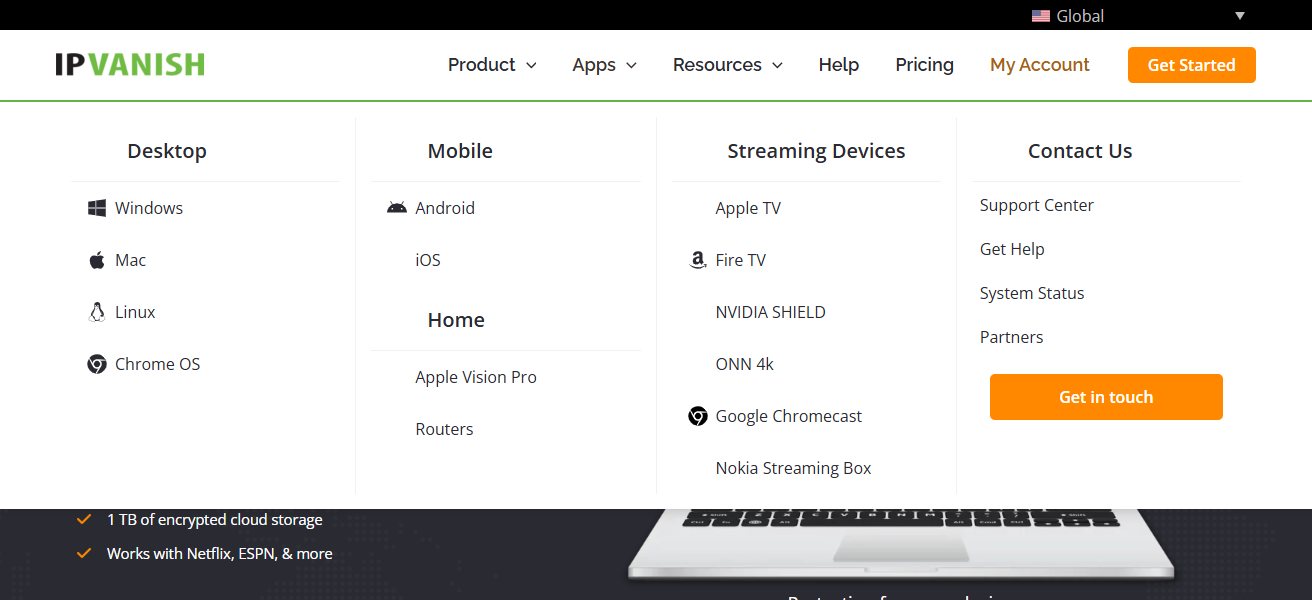Expand the Product dropdown menu
Viewport: 1312px width, 600px height.
[492, 65]
